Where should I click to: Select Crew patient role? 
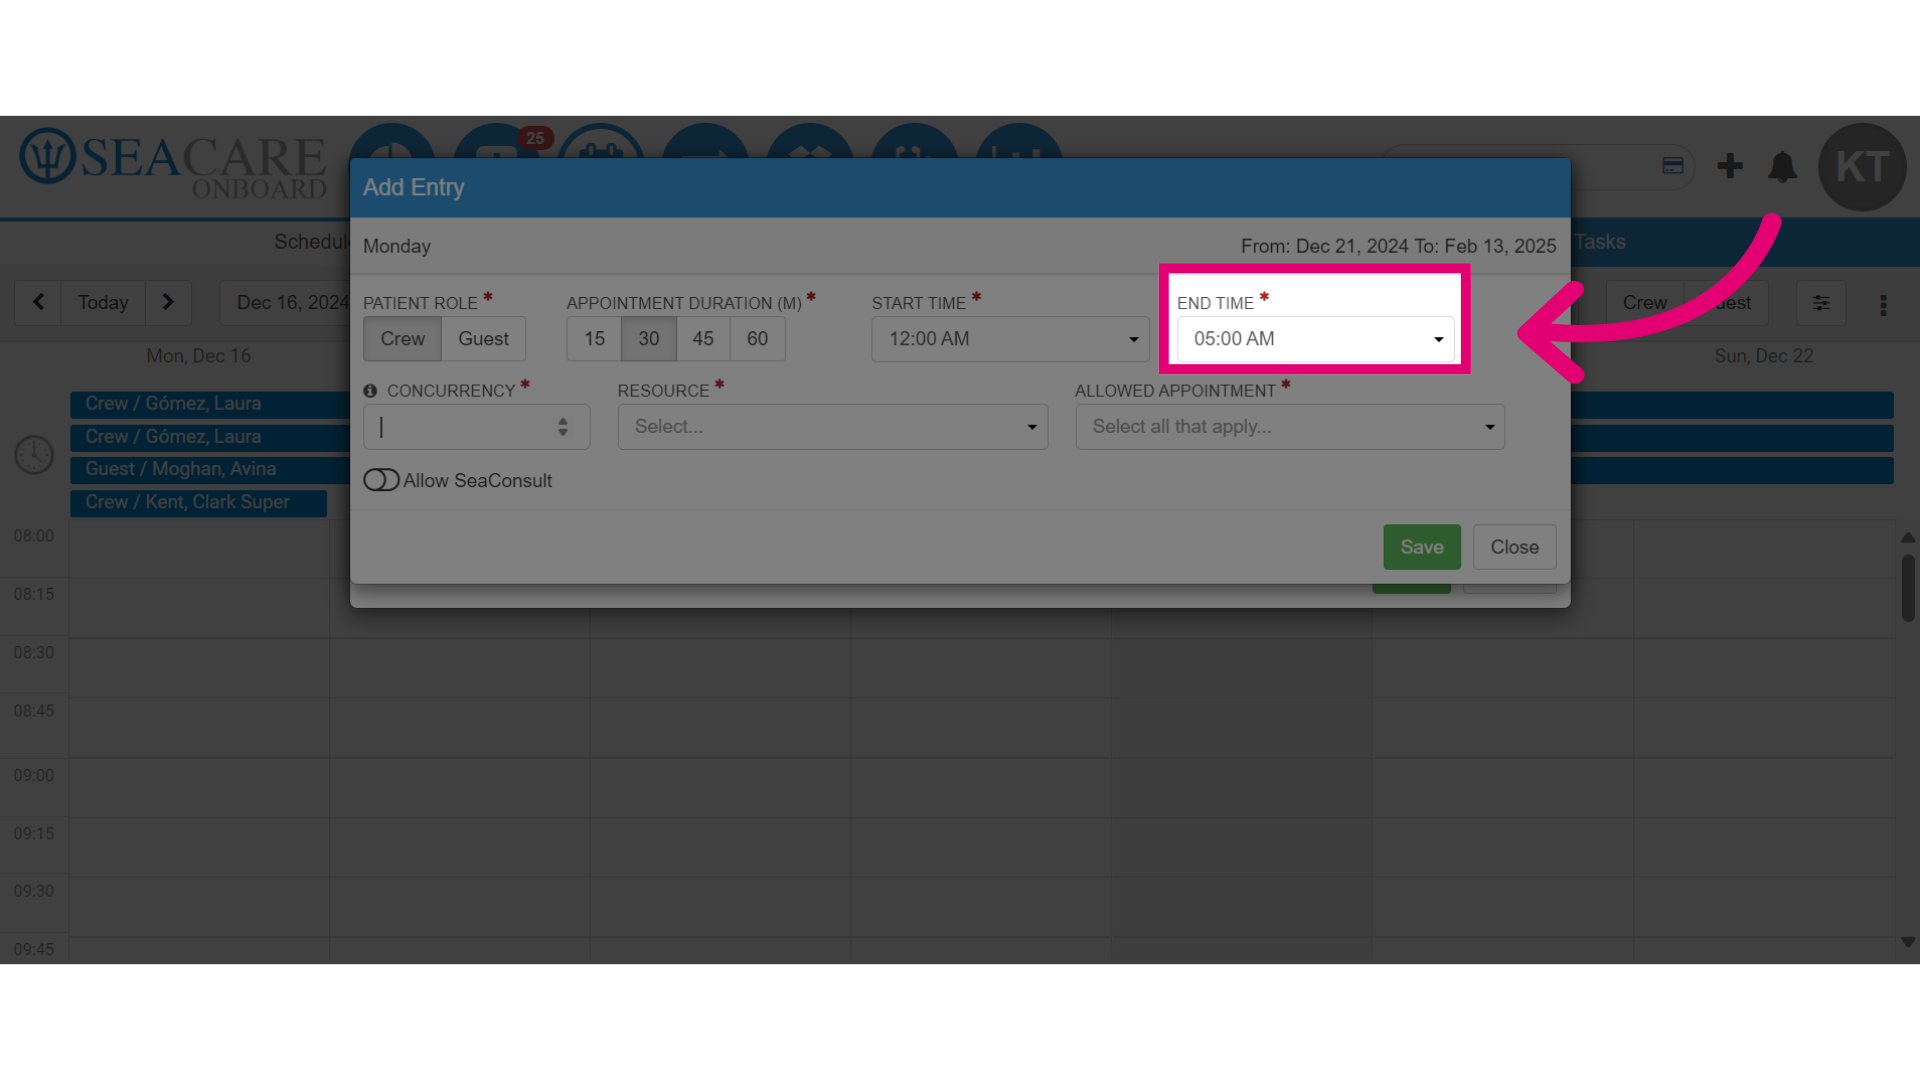[402, 339]
